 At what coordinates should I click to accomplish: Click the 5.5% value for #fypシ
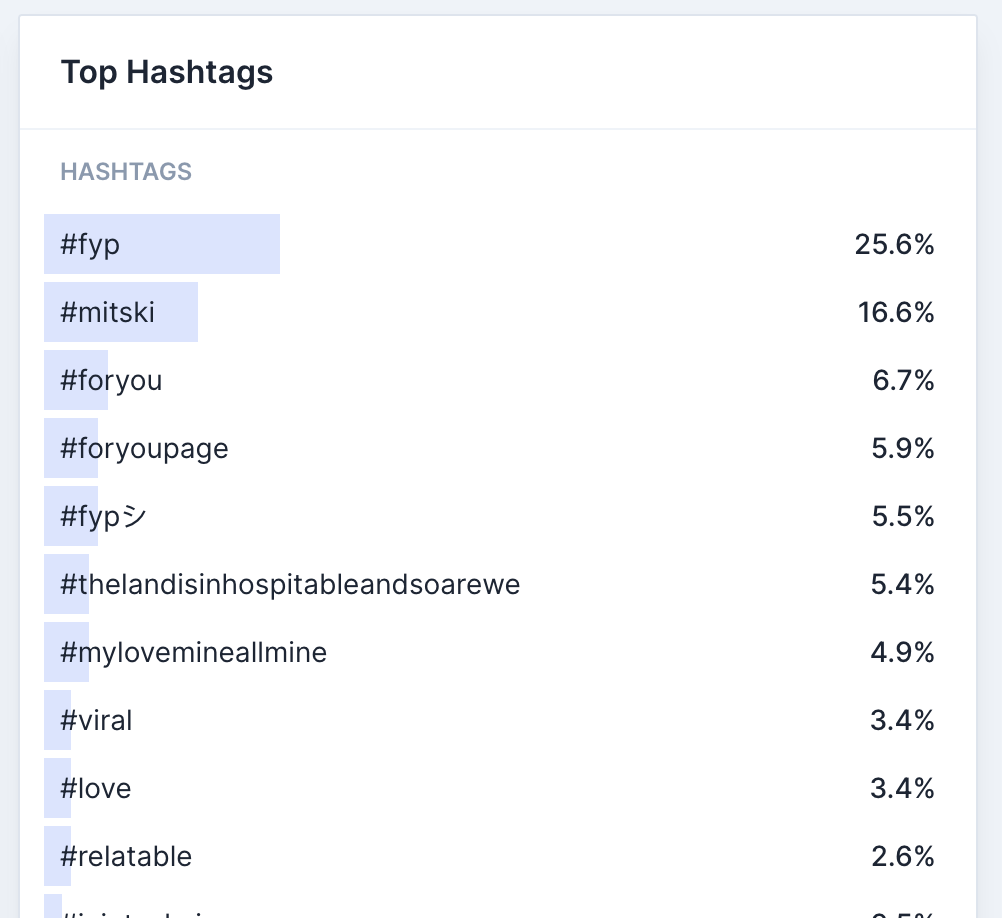point(903,516)
